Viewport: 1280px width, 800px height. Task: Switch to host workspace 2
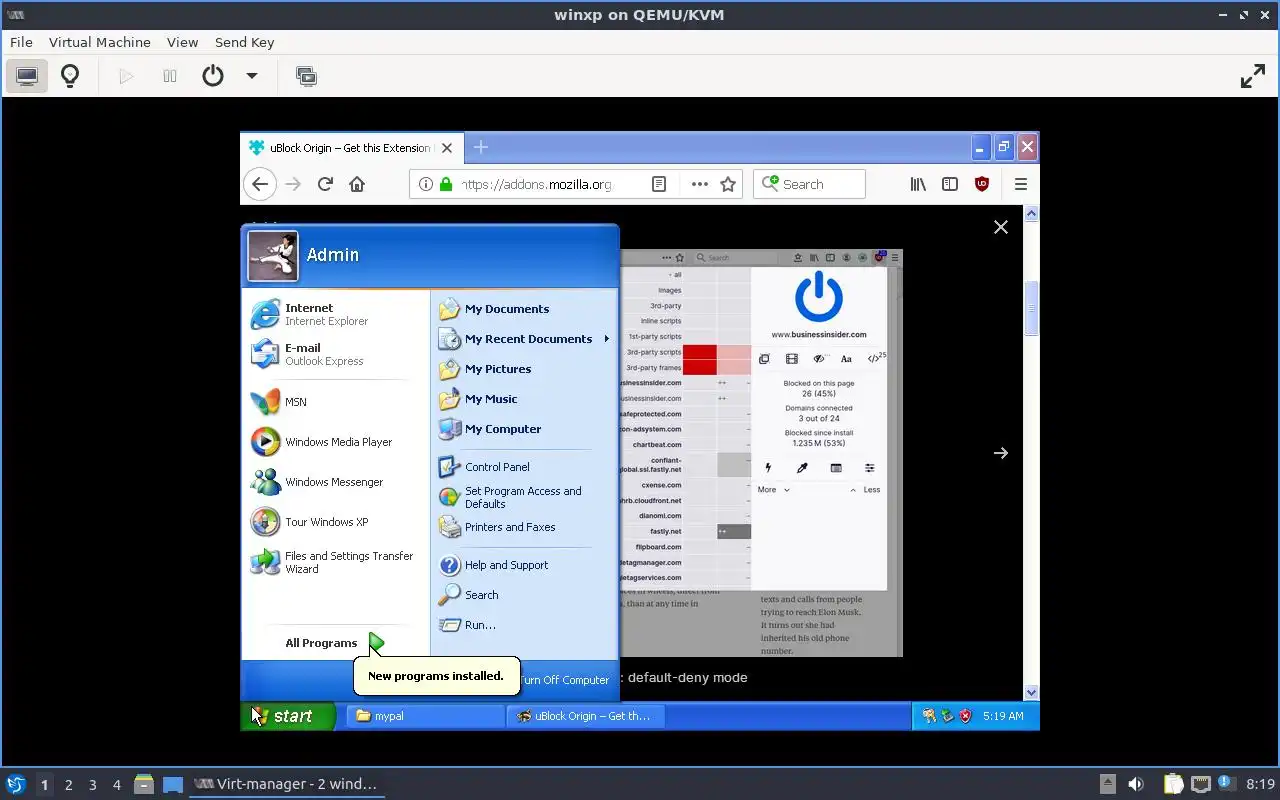(x=69, y=785)
